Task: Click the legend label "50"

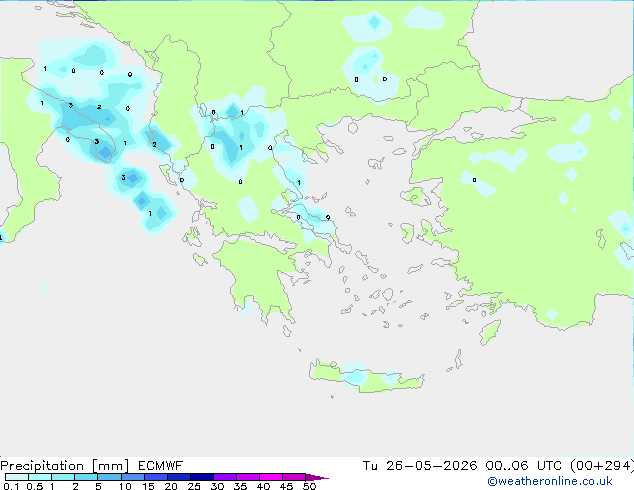Action: click(309, 486)
